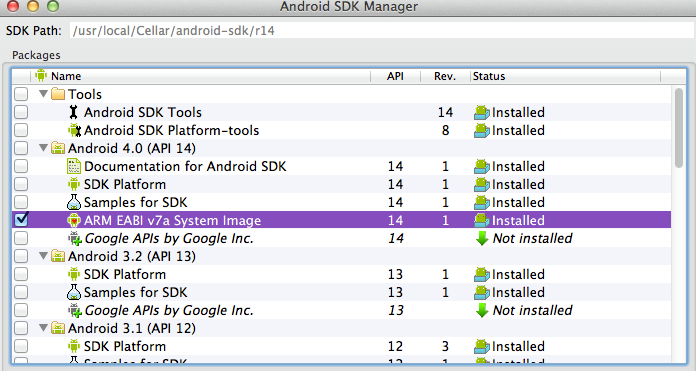Select the Android 3.2 (API 13) group checkbox
Screen dimensions: 696x371
(x=21, y=256)
